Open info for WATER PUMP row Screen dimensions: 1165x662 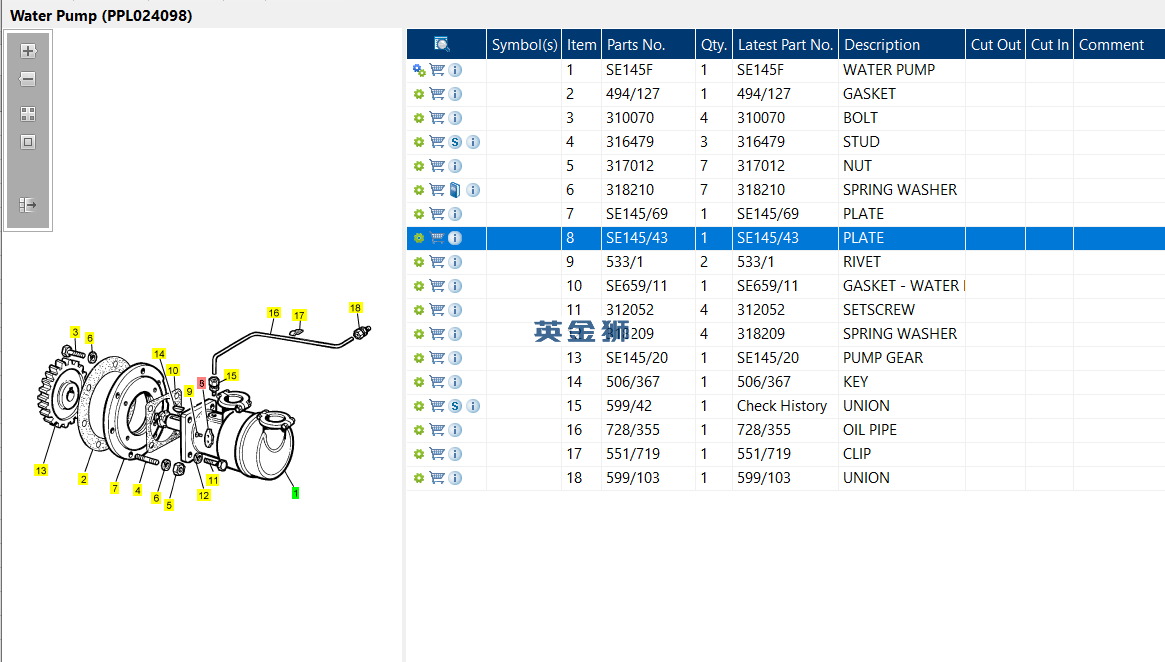455,70
